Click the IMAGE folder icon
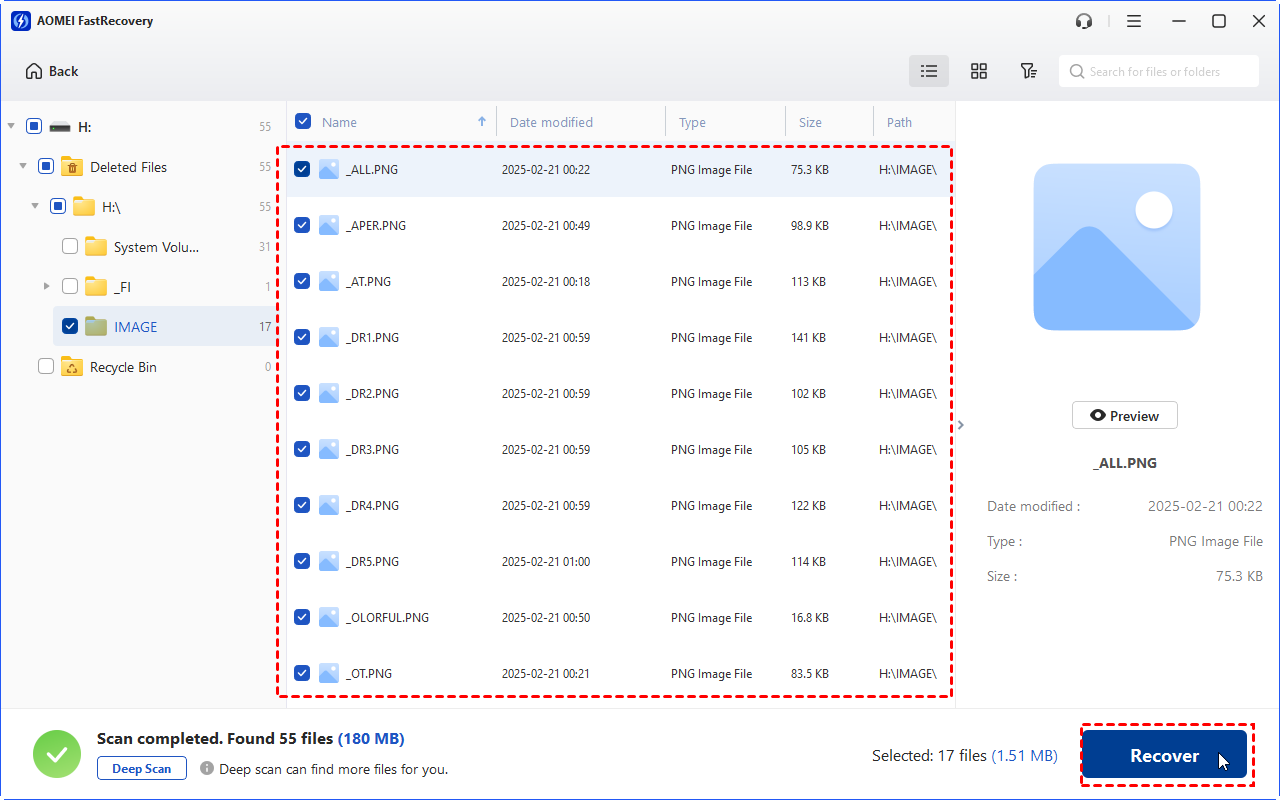 point(95,327)
